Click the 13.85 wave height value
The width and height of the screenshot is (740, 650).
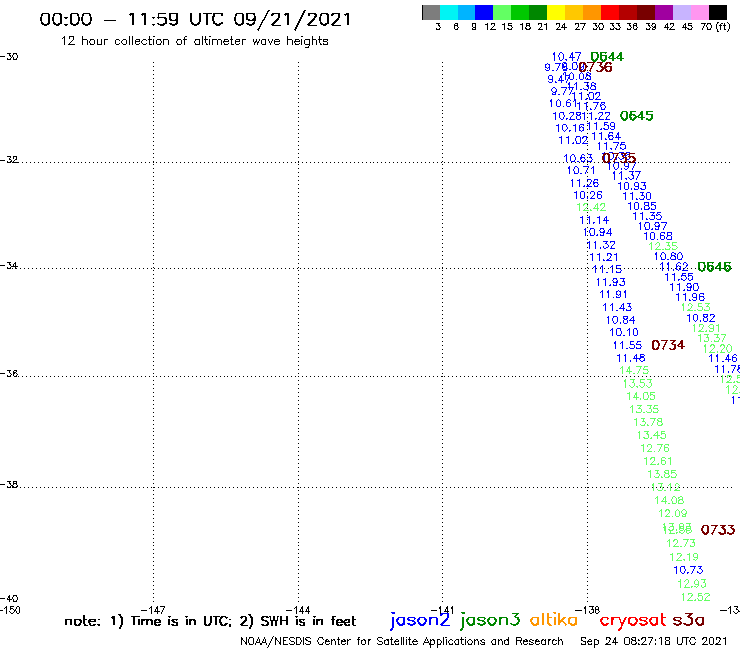662,474
